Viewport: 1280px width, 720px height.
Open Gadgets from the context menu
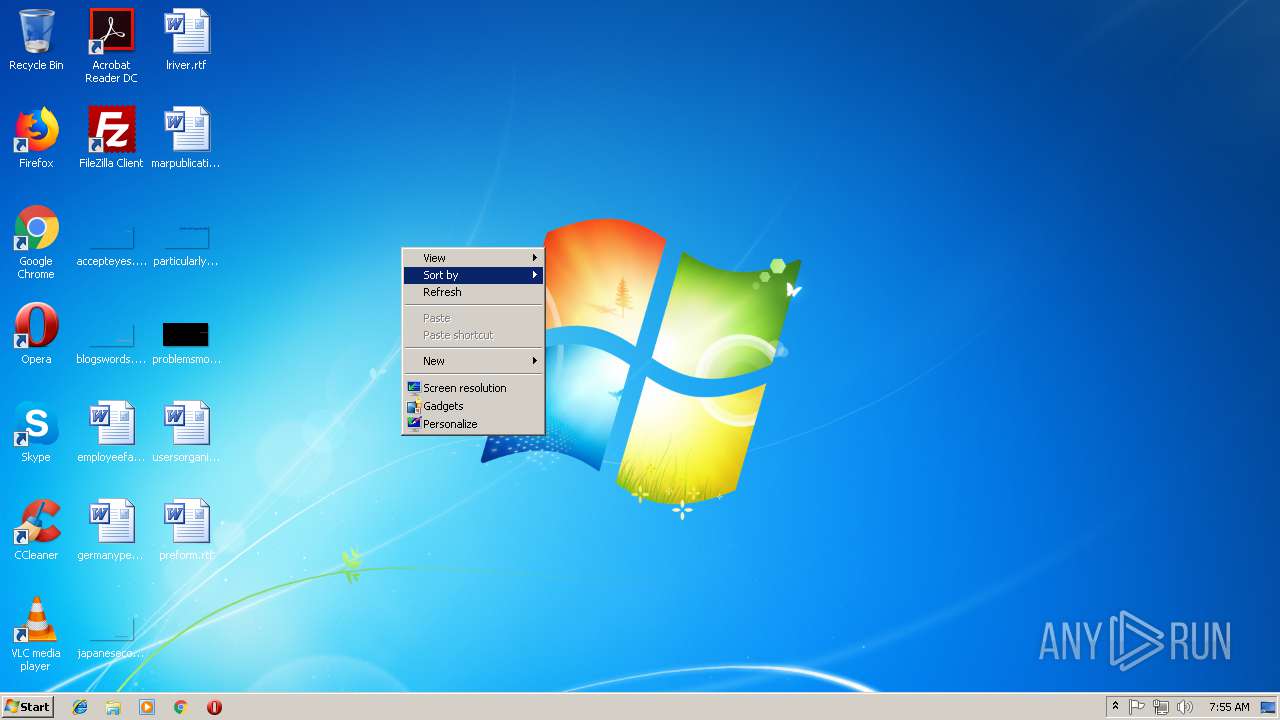(473, 406)
